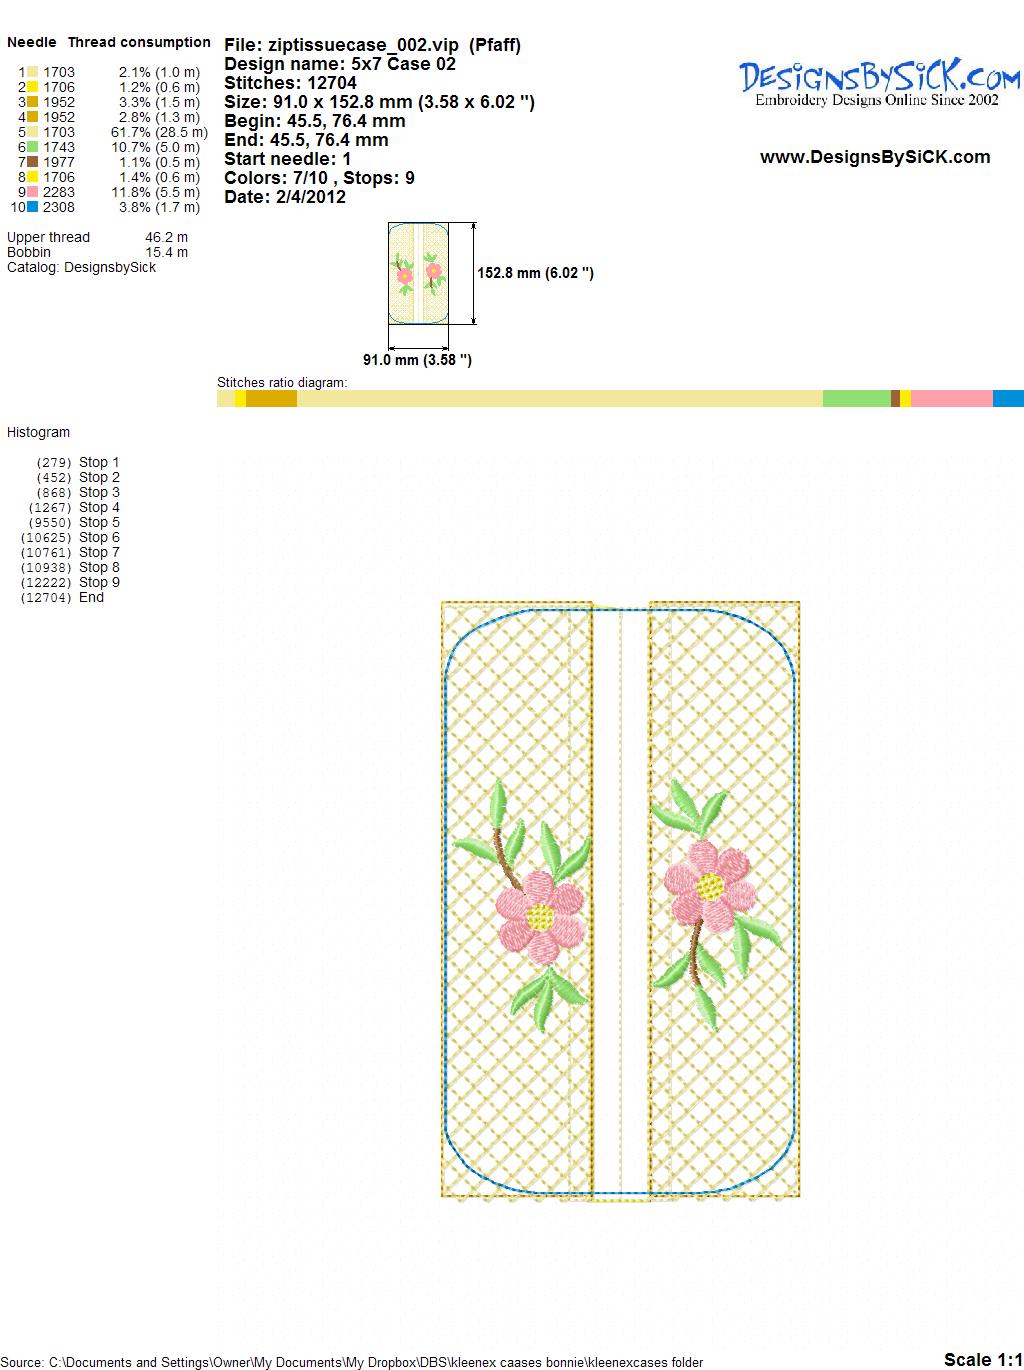This screenshot has width=1024, height=1370.
Task: Select the pink swatch for needle 9
Action: pos(32,192)
